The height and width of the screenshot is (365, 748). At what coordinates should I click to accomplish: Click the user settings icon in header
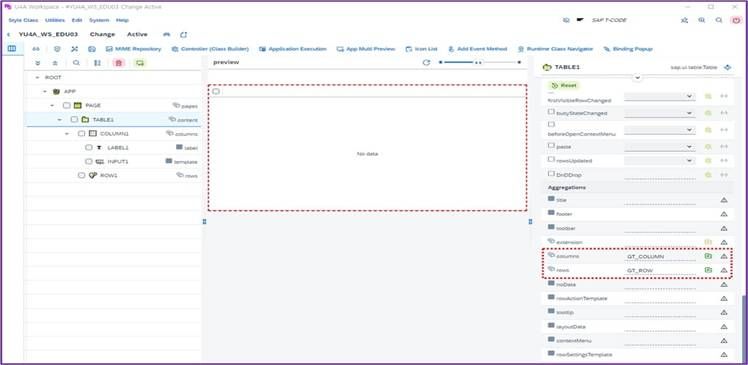[685, 21]
